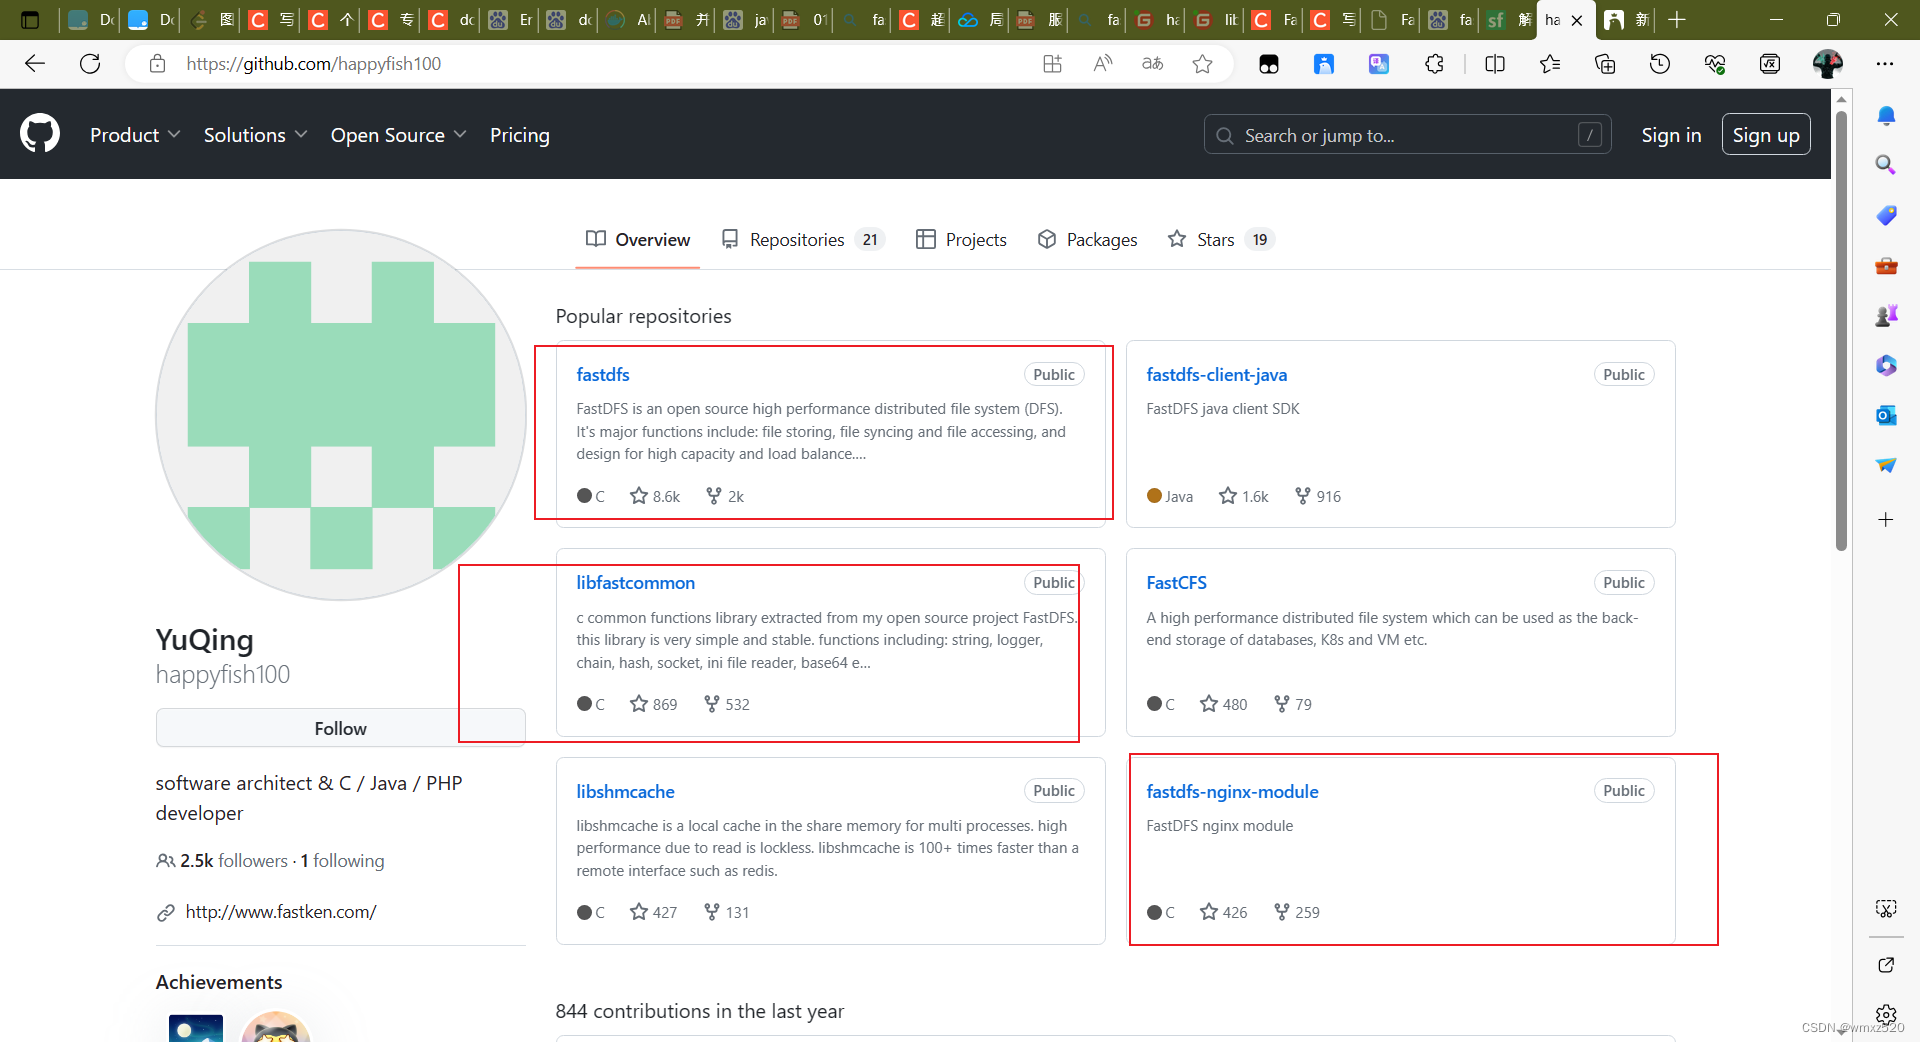Open the Split screen icon

coord(1495,64)
